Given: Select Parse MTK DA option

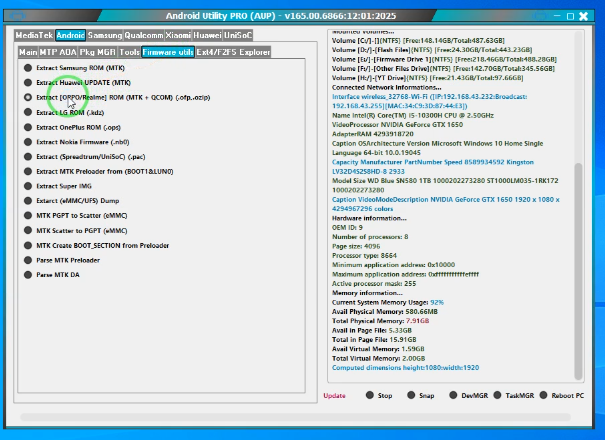Looking at the screenshot, I should pos(52,275).
